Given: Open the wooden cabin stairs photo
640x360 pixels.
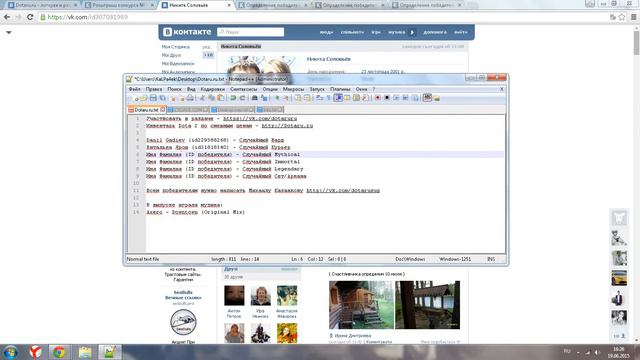Looking at the screenshot, I should [361, 305].
